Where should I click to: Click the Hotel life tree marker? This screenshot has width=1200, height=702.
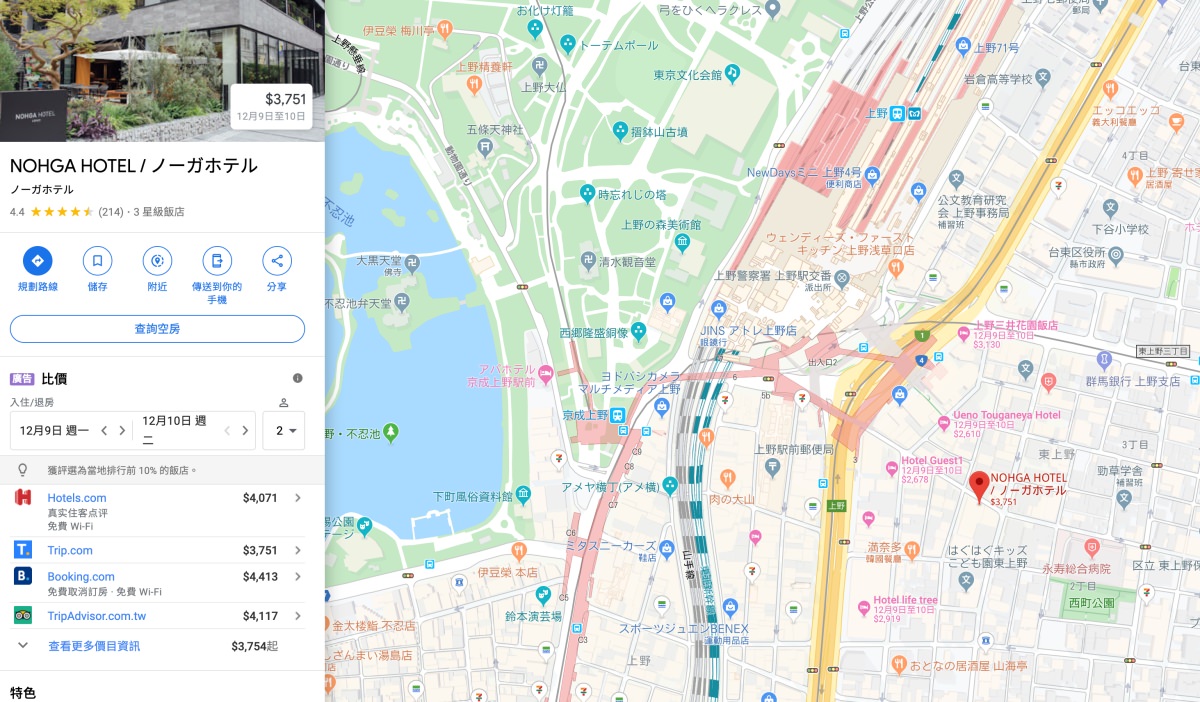pos(862,607)
